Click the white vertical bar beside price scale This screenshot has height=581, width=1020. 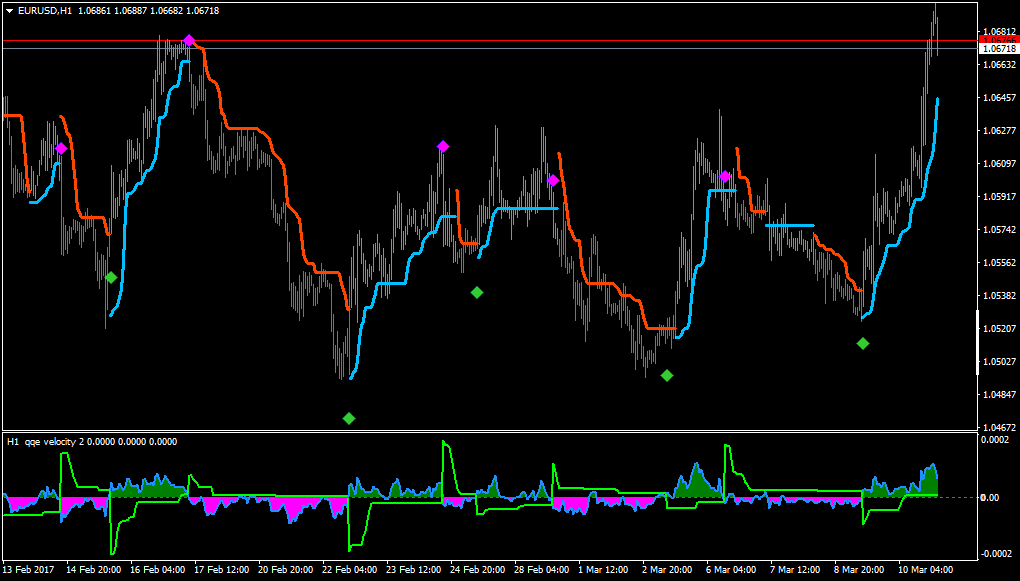tap(978, 342)
